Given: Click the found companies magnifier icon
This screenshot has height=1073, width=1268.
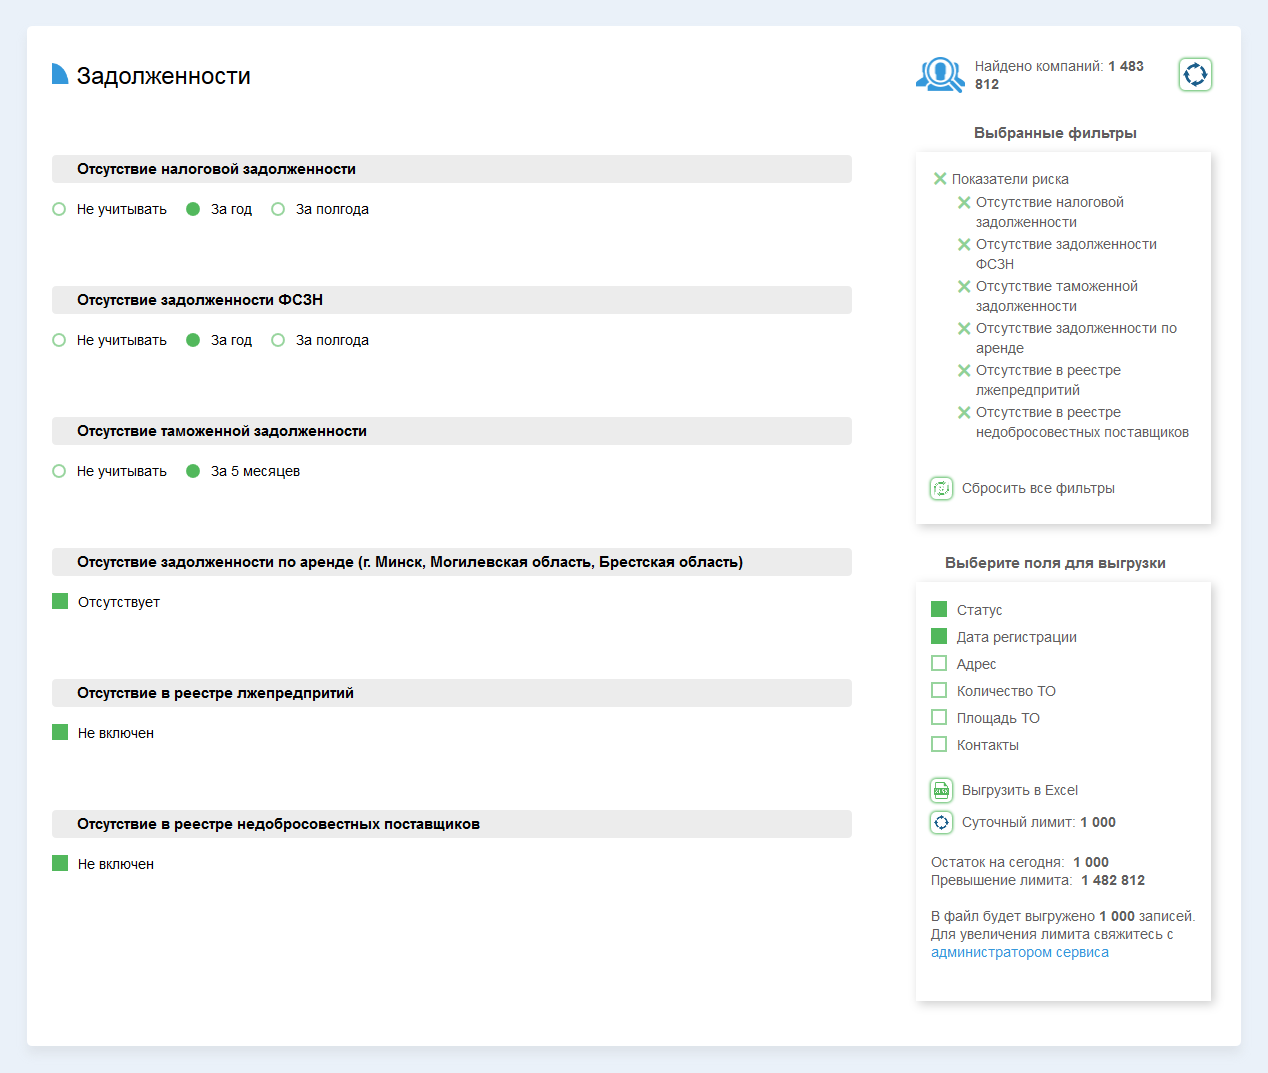Looking at the screenshot, I should 939,75.
